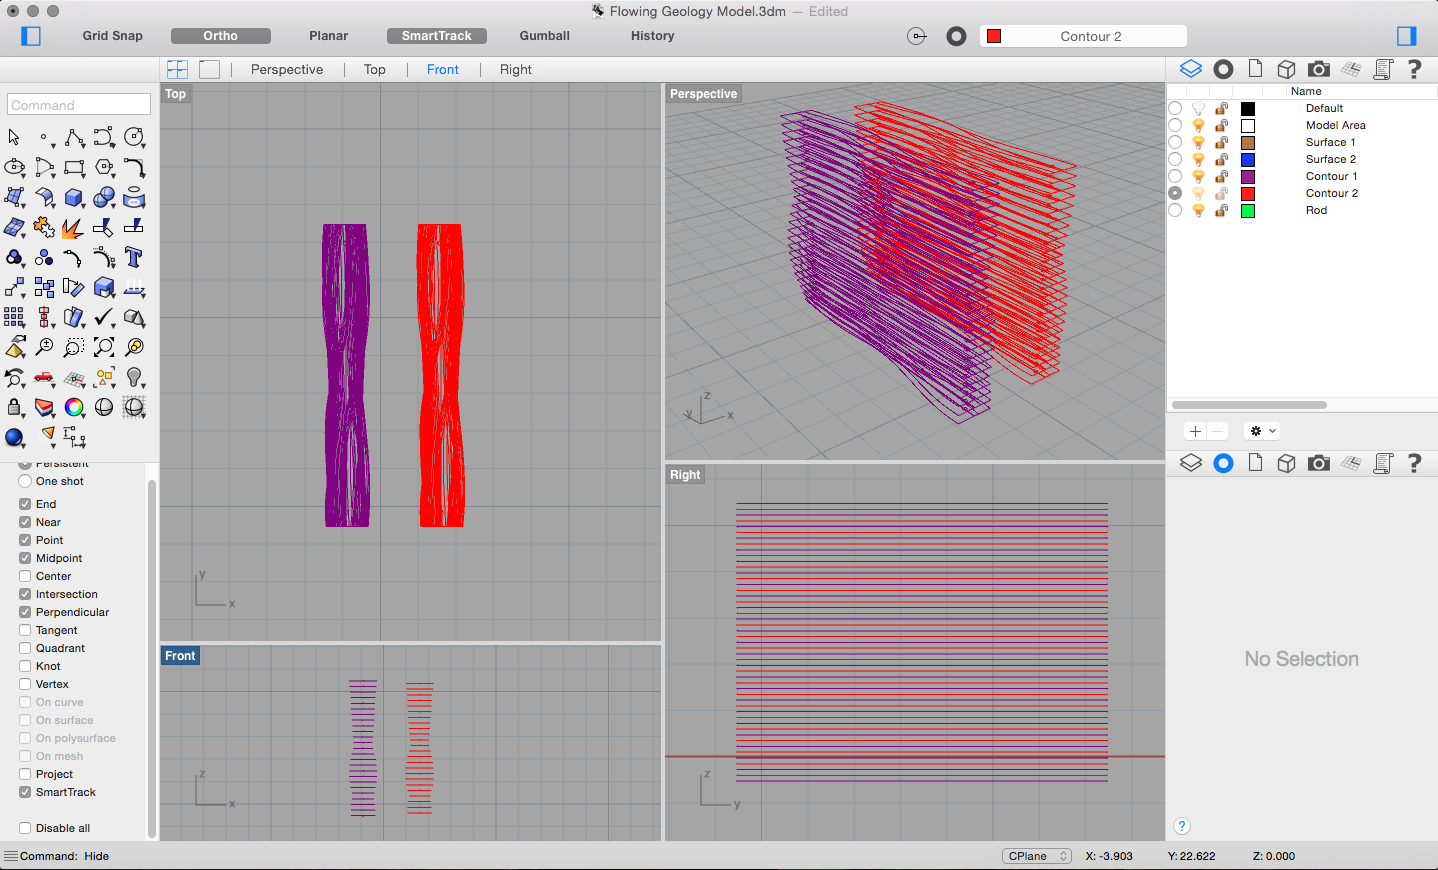The width and height of the screenshot is (1438, 870).
Task: Open the camera Named Views tab in top panel
Action: click(x=1319, y=69)
